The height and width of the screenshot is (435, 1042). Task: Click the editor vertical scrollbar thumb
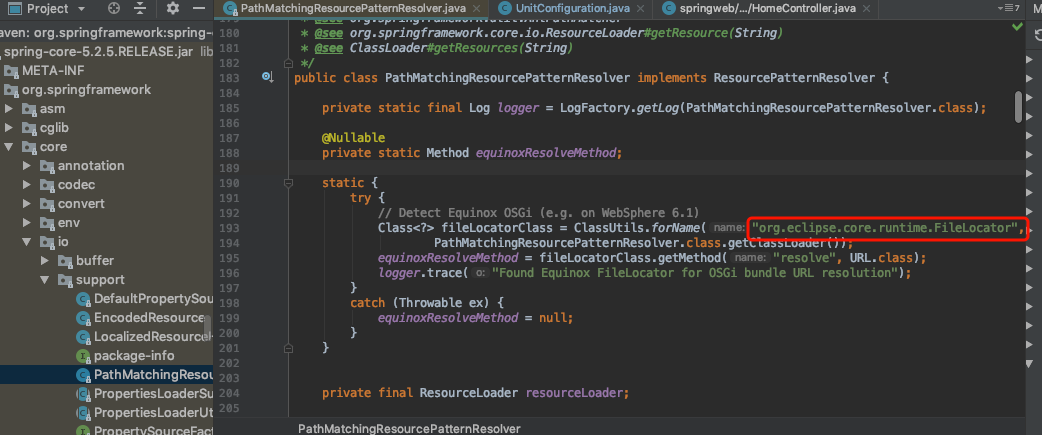click(1018, 105)
